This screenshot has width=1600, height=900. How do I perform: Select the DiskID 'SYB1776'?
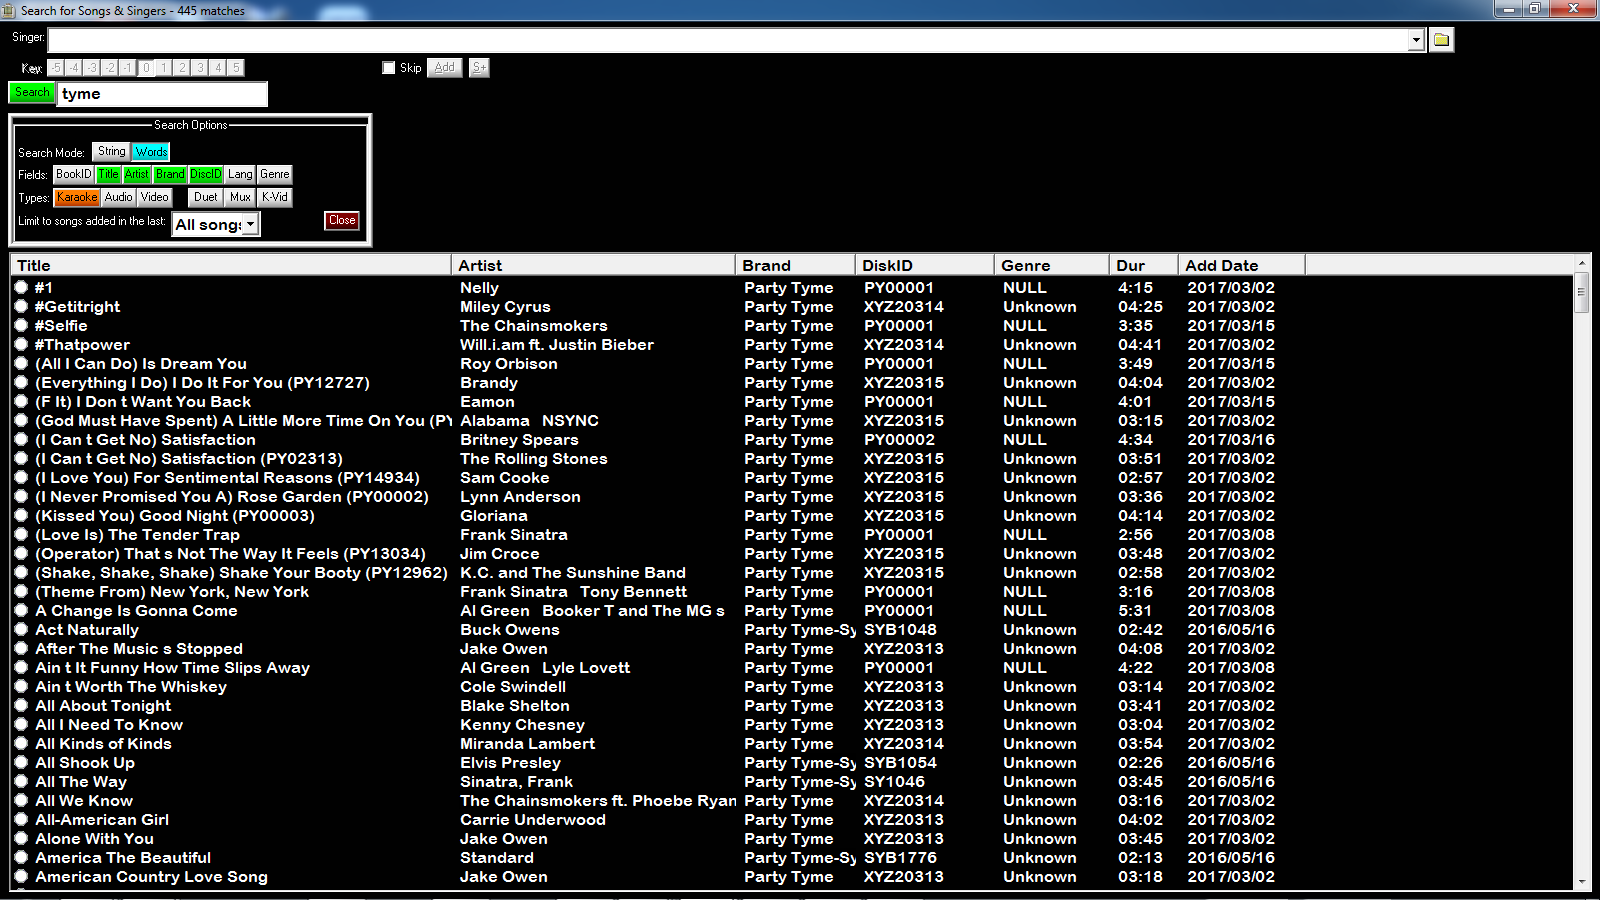pos(900,857)
